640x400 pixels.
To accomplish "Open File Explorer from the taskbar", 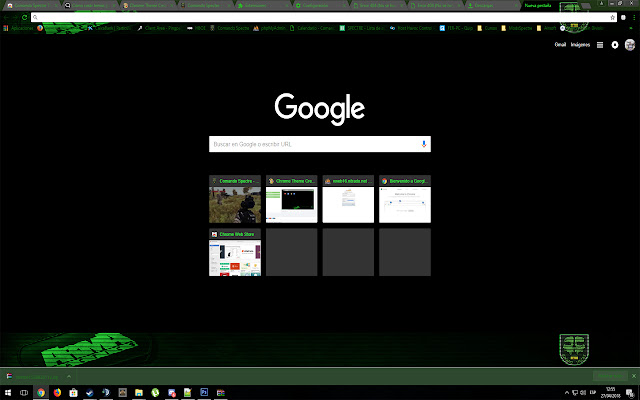I will click(139, 393).
